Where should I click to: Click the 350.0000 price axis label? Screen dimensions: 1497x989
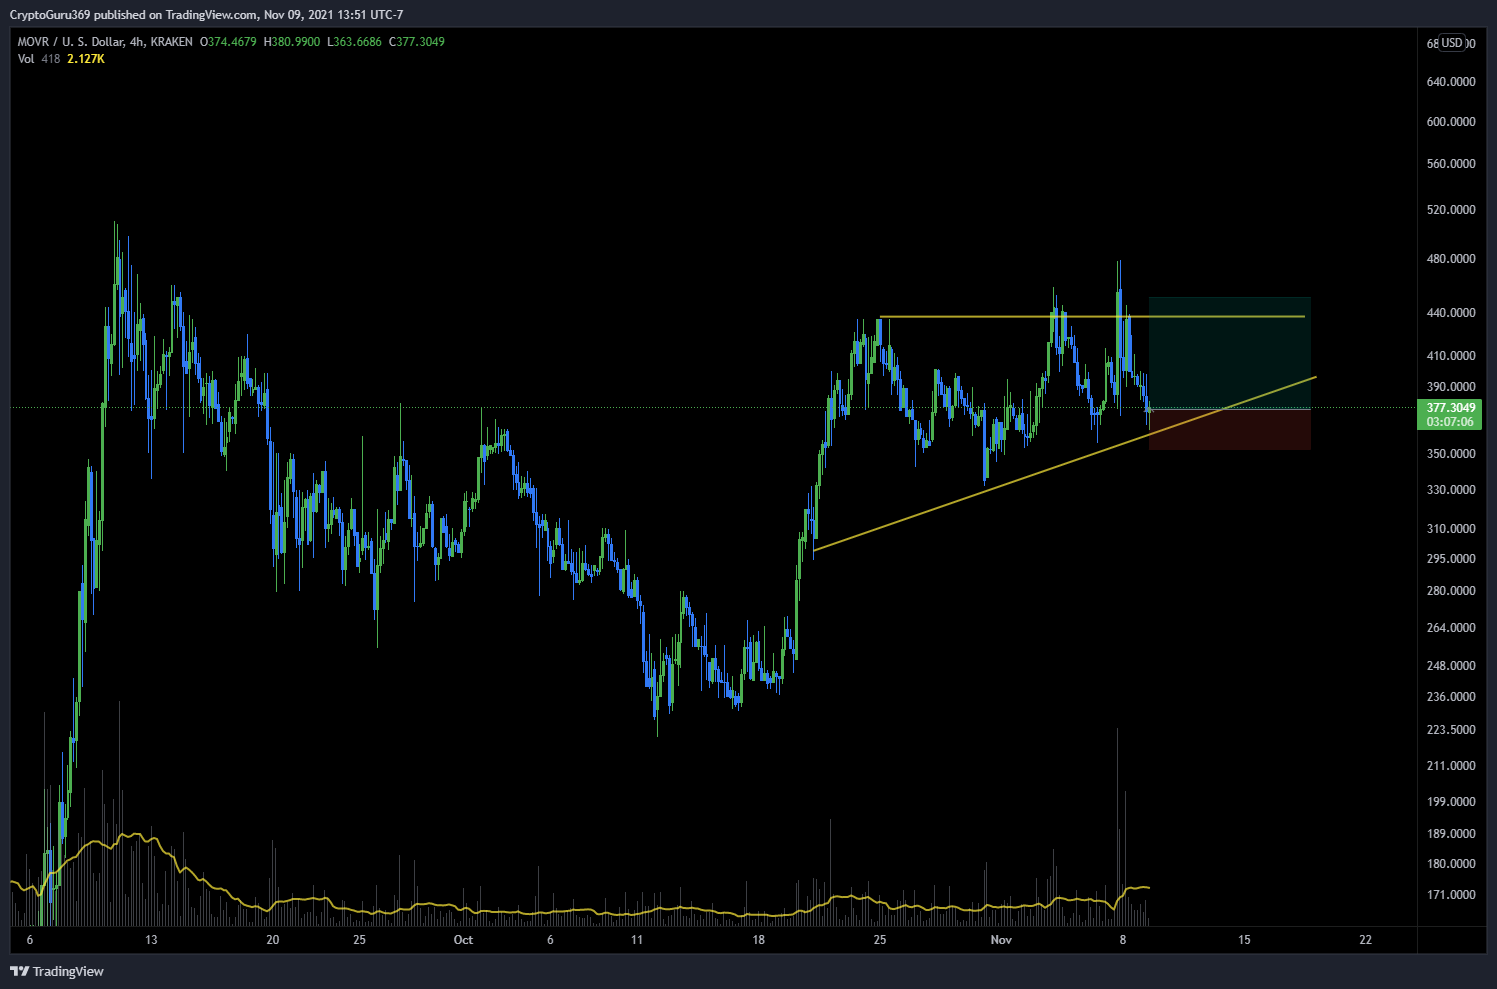click(x=1451, y=454)
